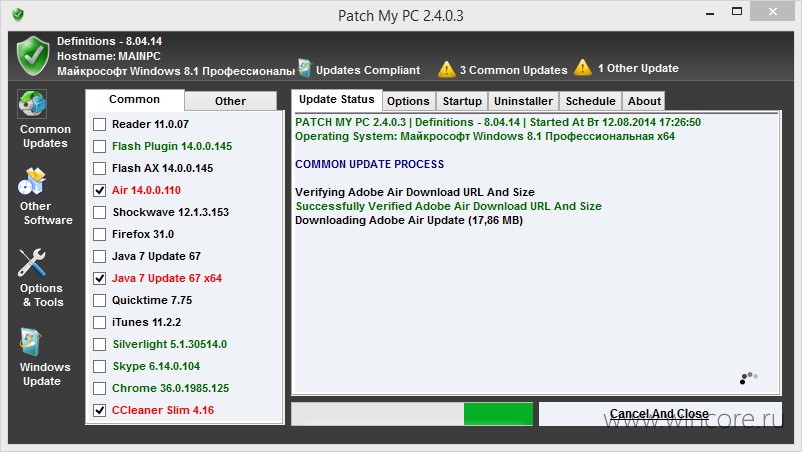Check the iTunes 11.2.2 checkbox
The height and width of the screenshot is (452, 802).
(99, 322)
